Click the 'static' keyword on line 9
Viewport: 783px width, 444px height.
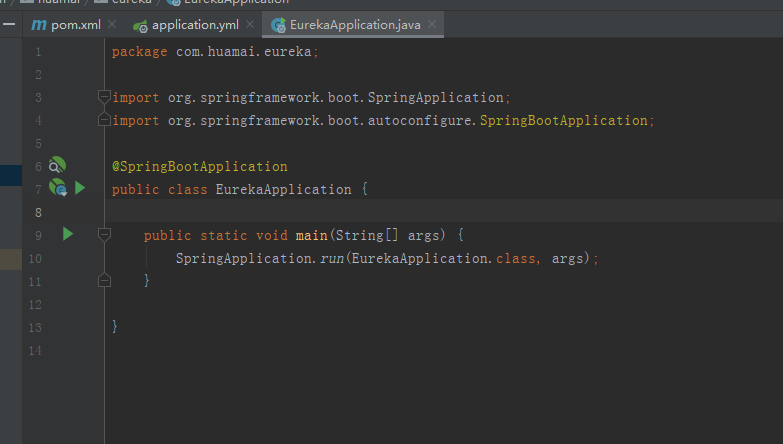click(224, 235)
